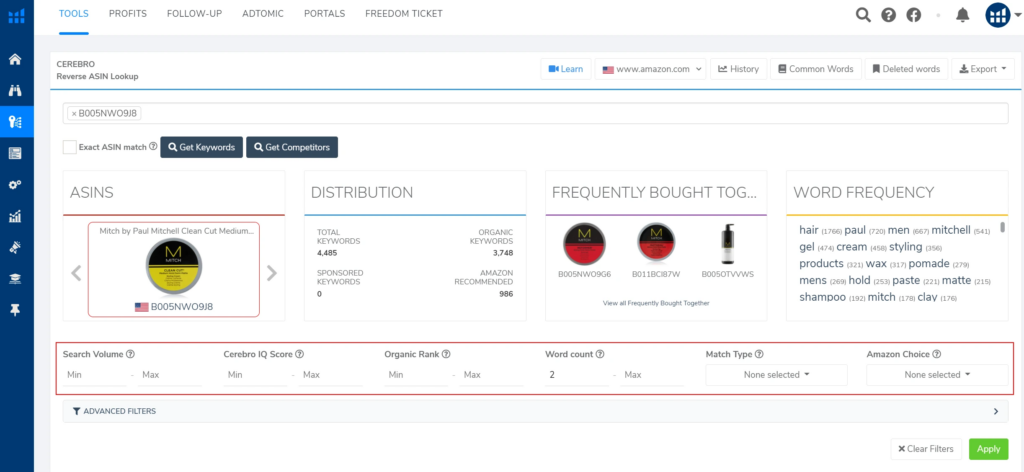1024x472 pixels.
Task: Click the Cerebro IQ Score help icon
Action: [300, 354]
